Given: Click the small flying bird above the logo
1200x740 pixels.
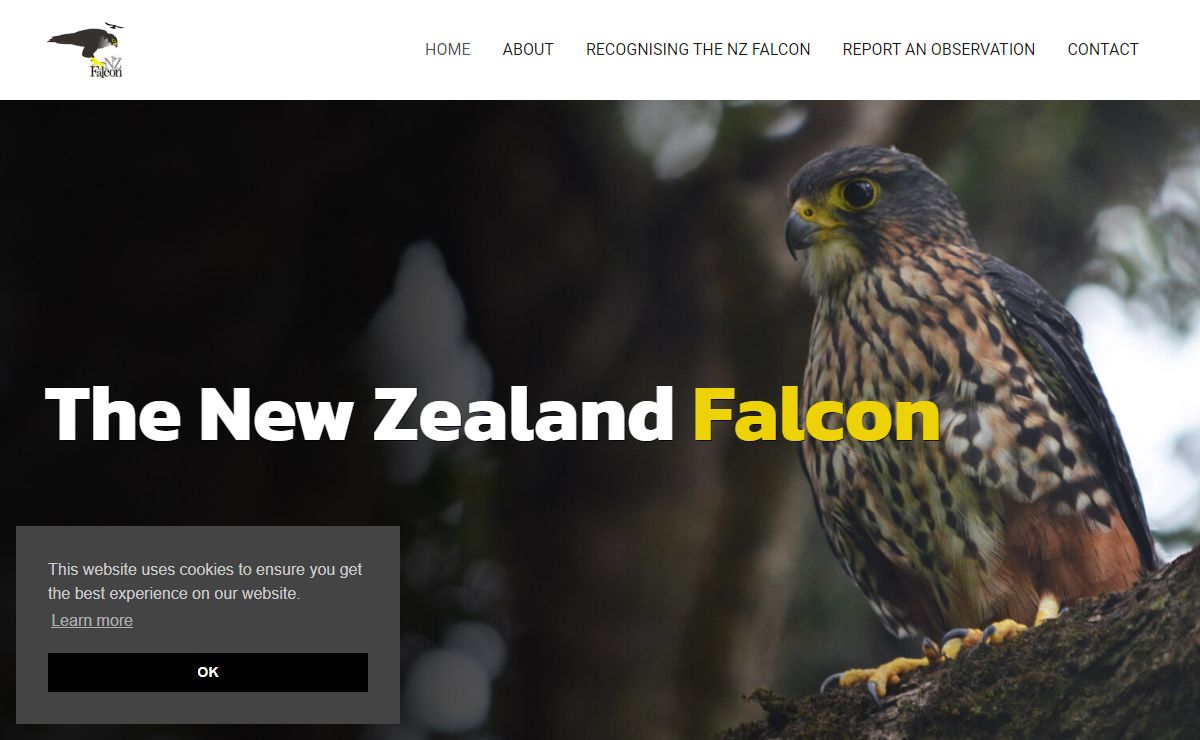Looking at the screenshot, I should (113, 25).
